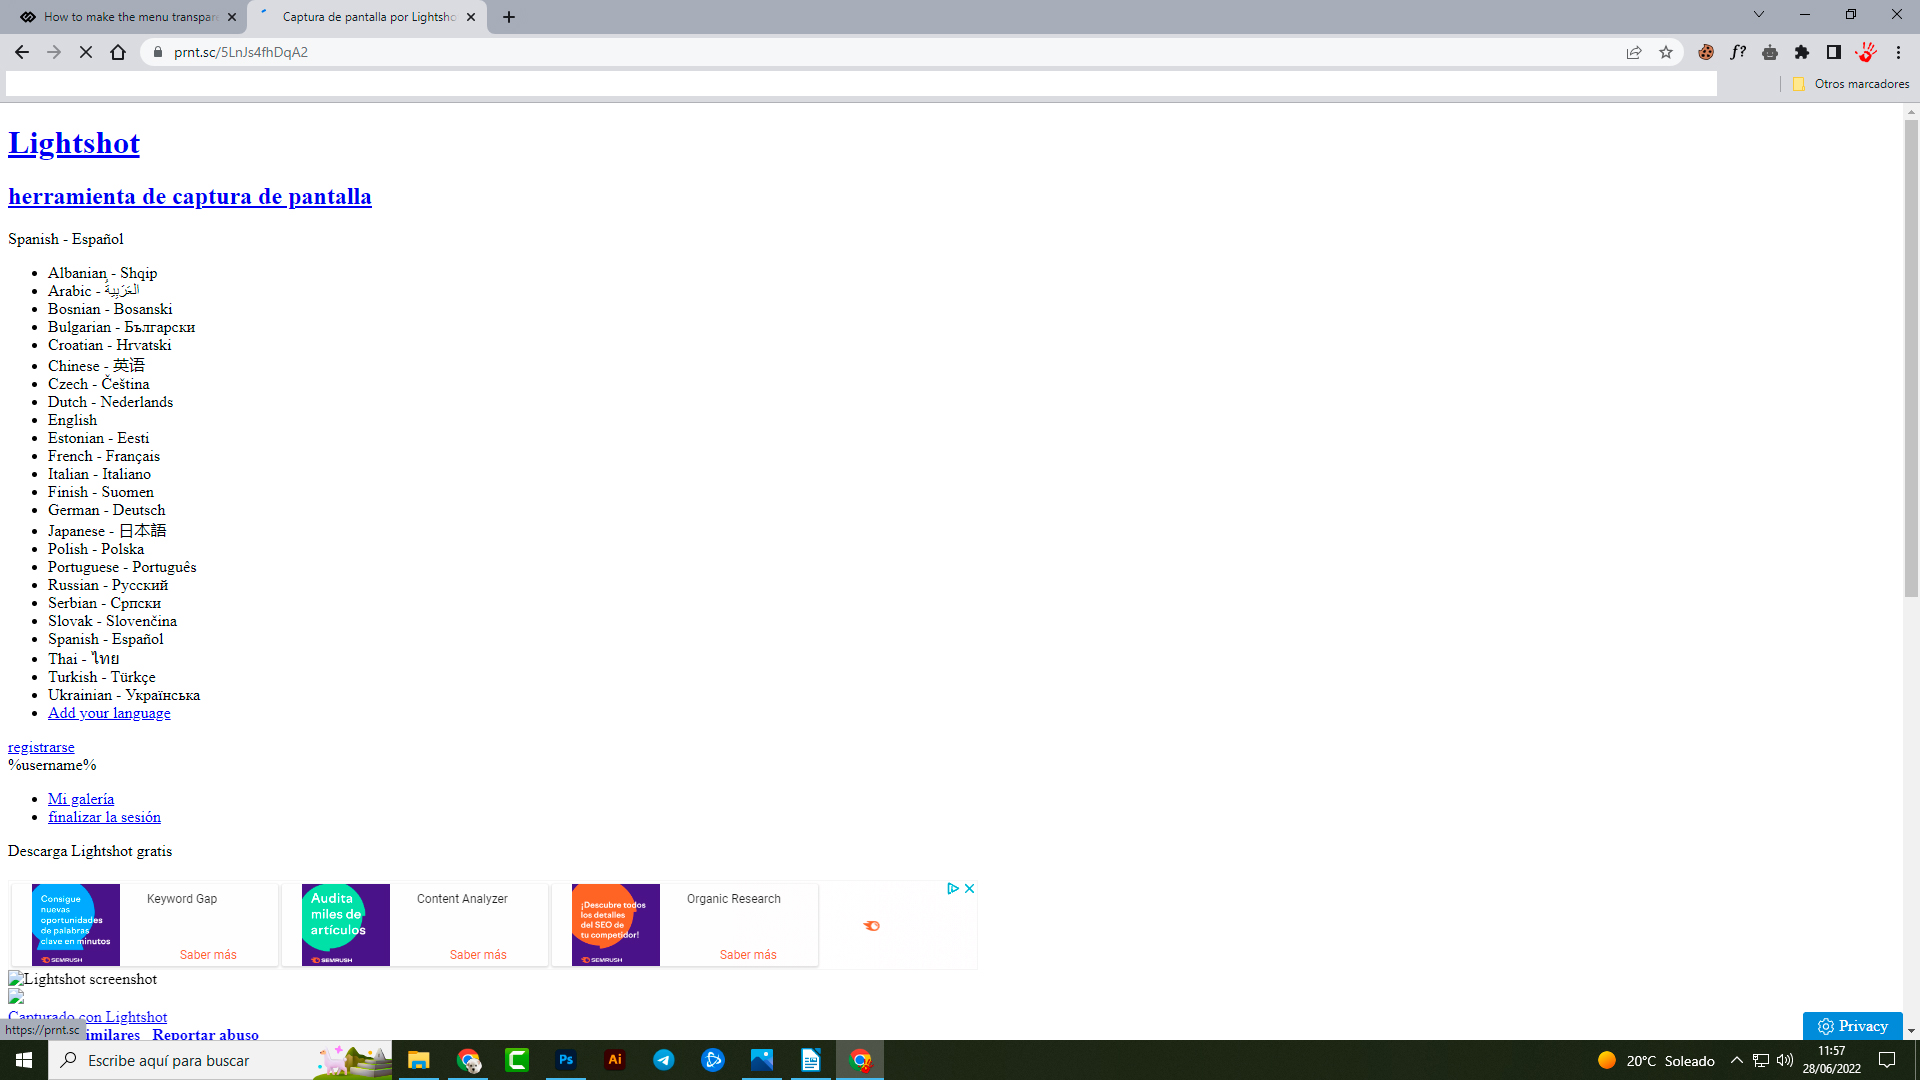Open the Extensions puzzle menu
1920x1080 pixels.
click(1802, 52)
